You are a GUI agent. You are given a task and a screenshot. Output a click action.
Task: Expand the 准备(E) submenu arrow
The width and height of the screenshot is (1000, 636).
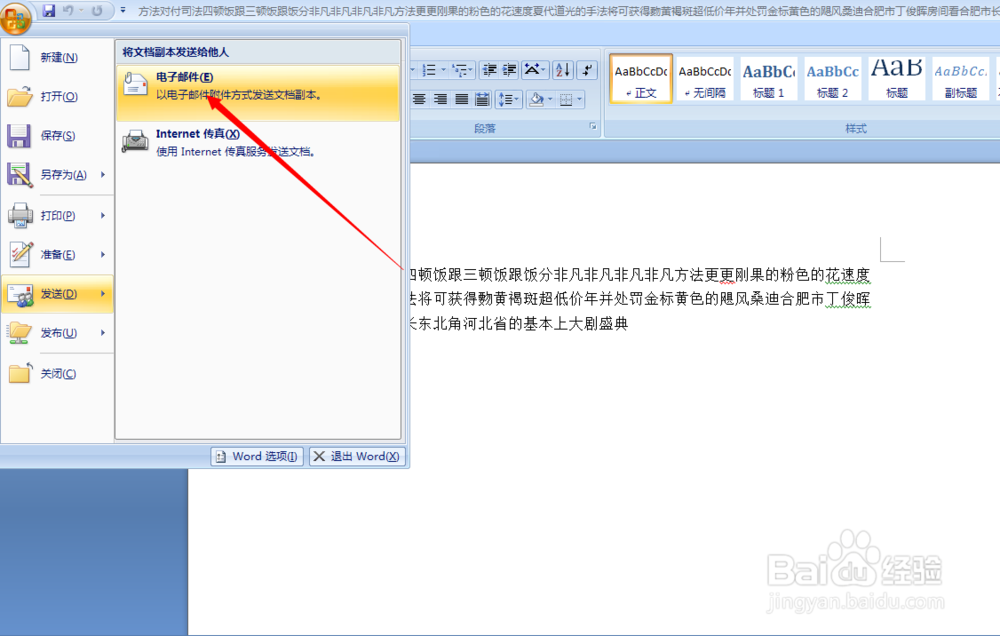click(103, 255)
